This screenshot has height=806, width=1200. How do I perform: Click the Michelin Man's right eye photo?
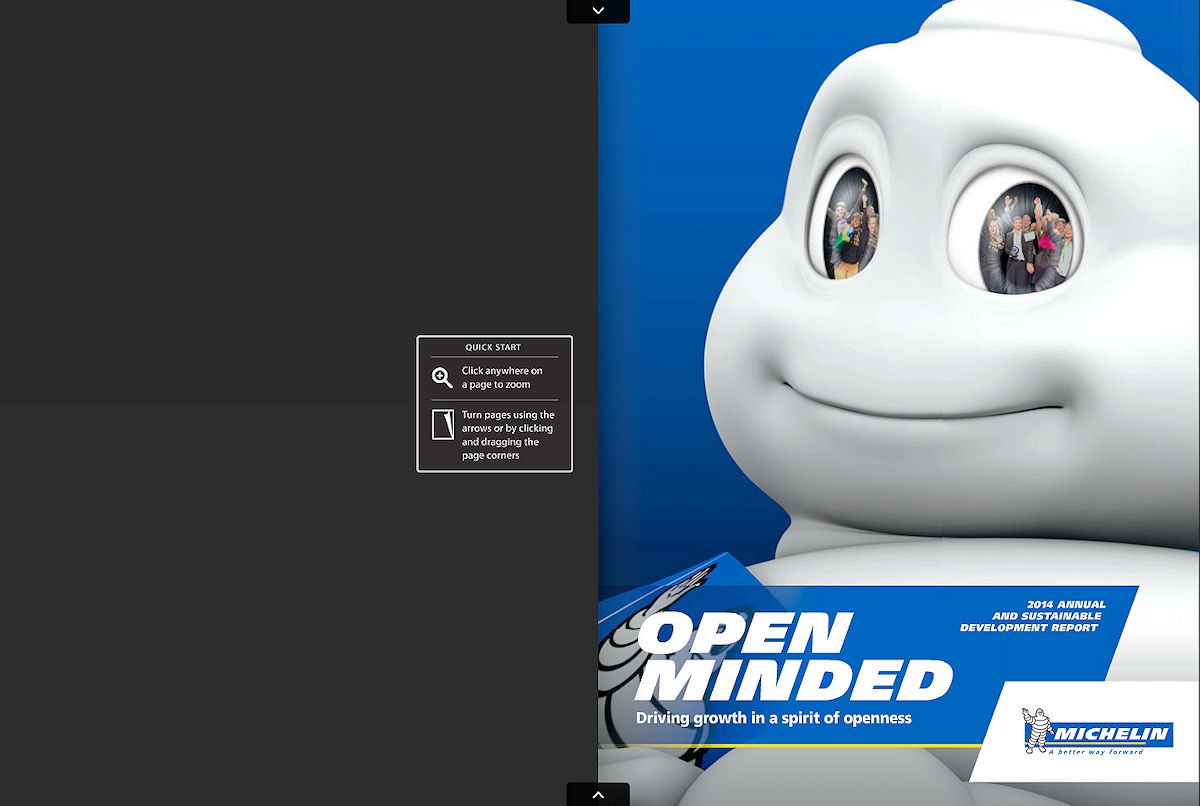point(1025,240)
